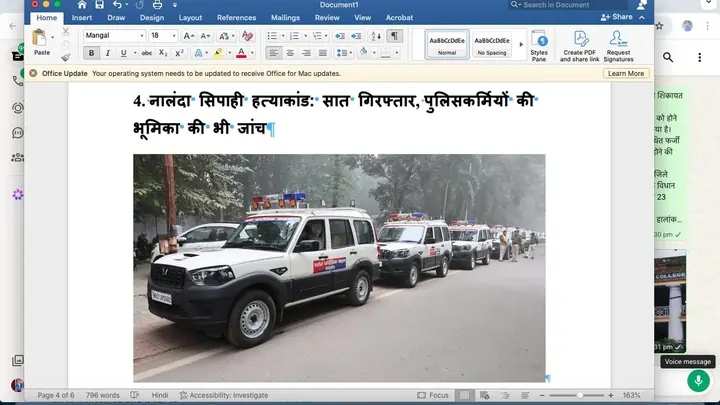Open bullet list style dropdown arrow
Screen dimensions: 720x405
pos(283,36)
